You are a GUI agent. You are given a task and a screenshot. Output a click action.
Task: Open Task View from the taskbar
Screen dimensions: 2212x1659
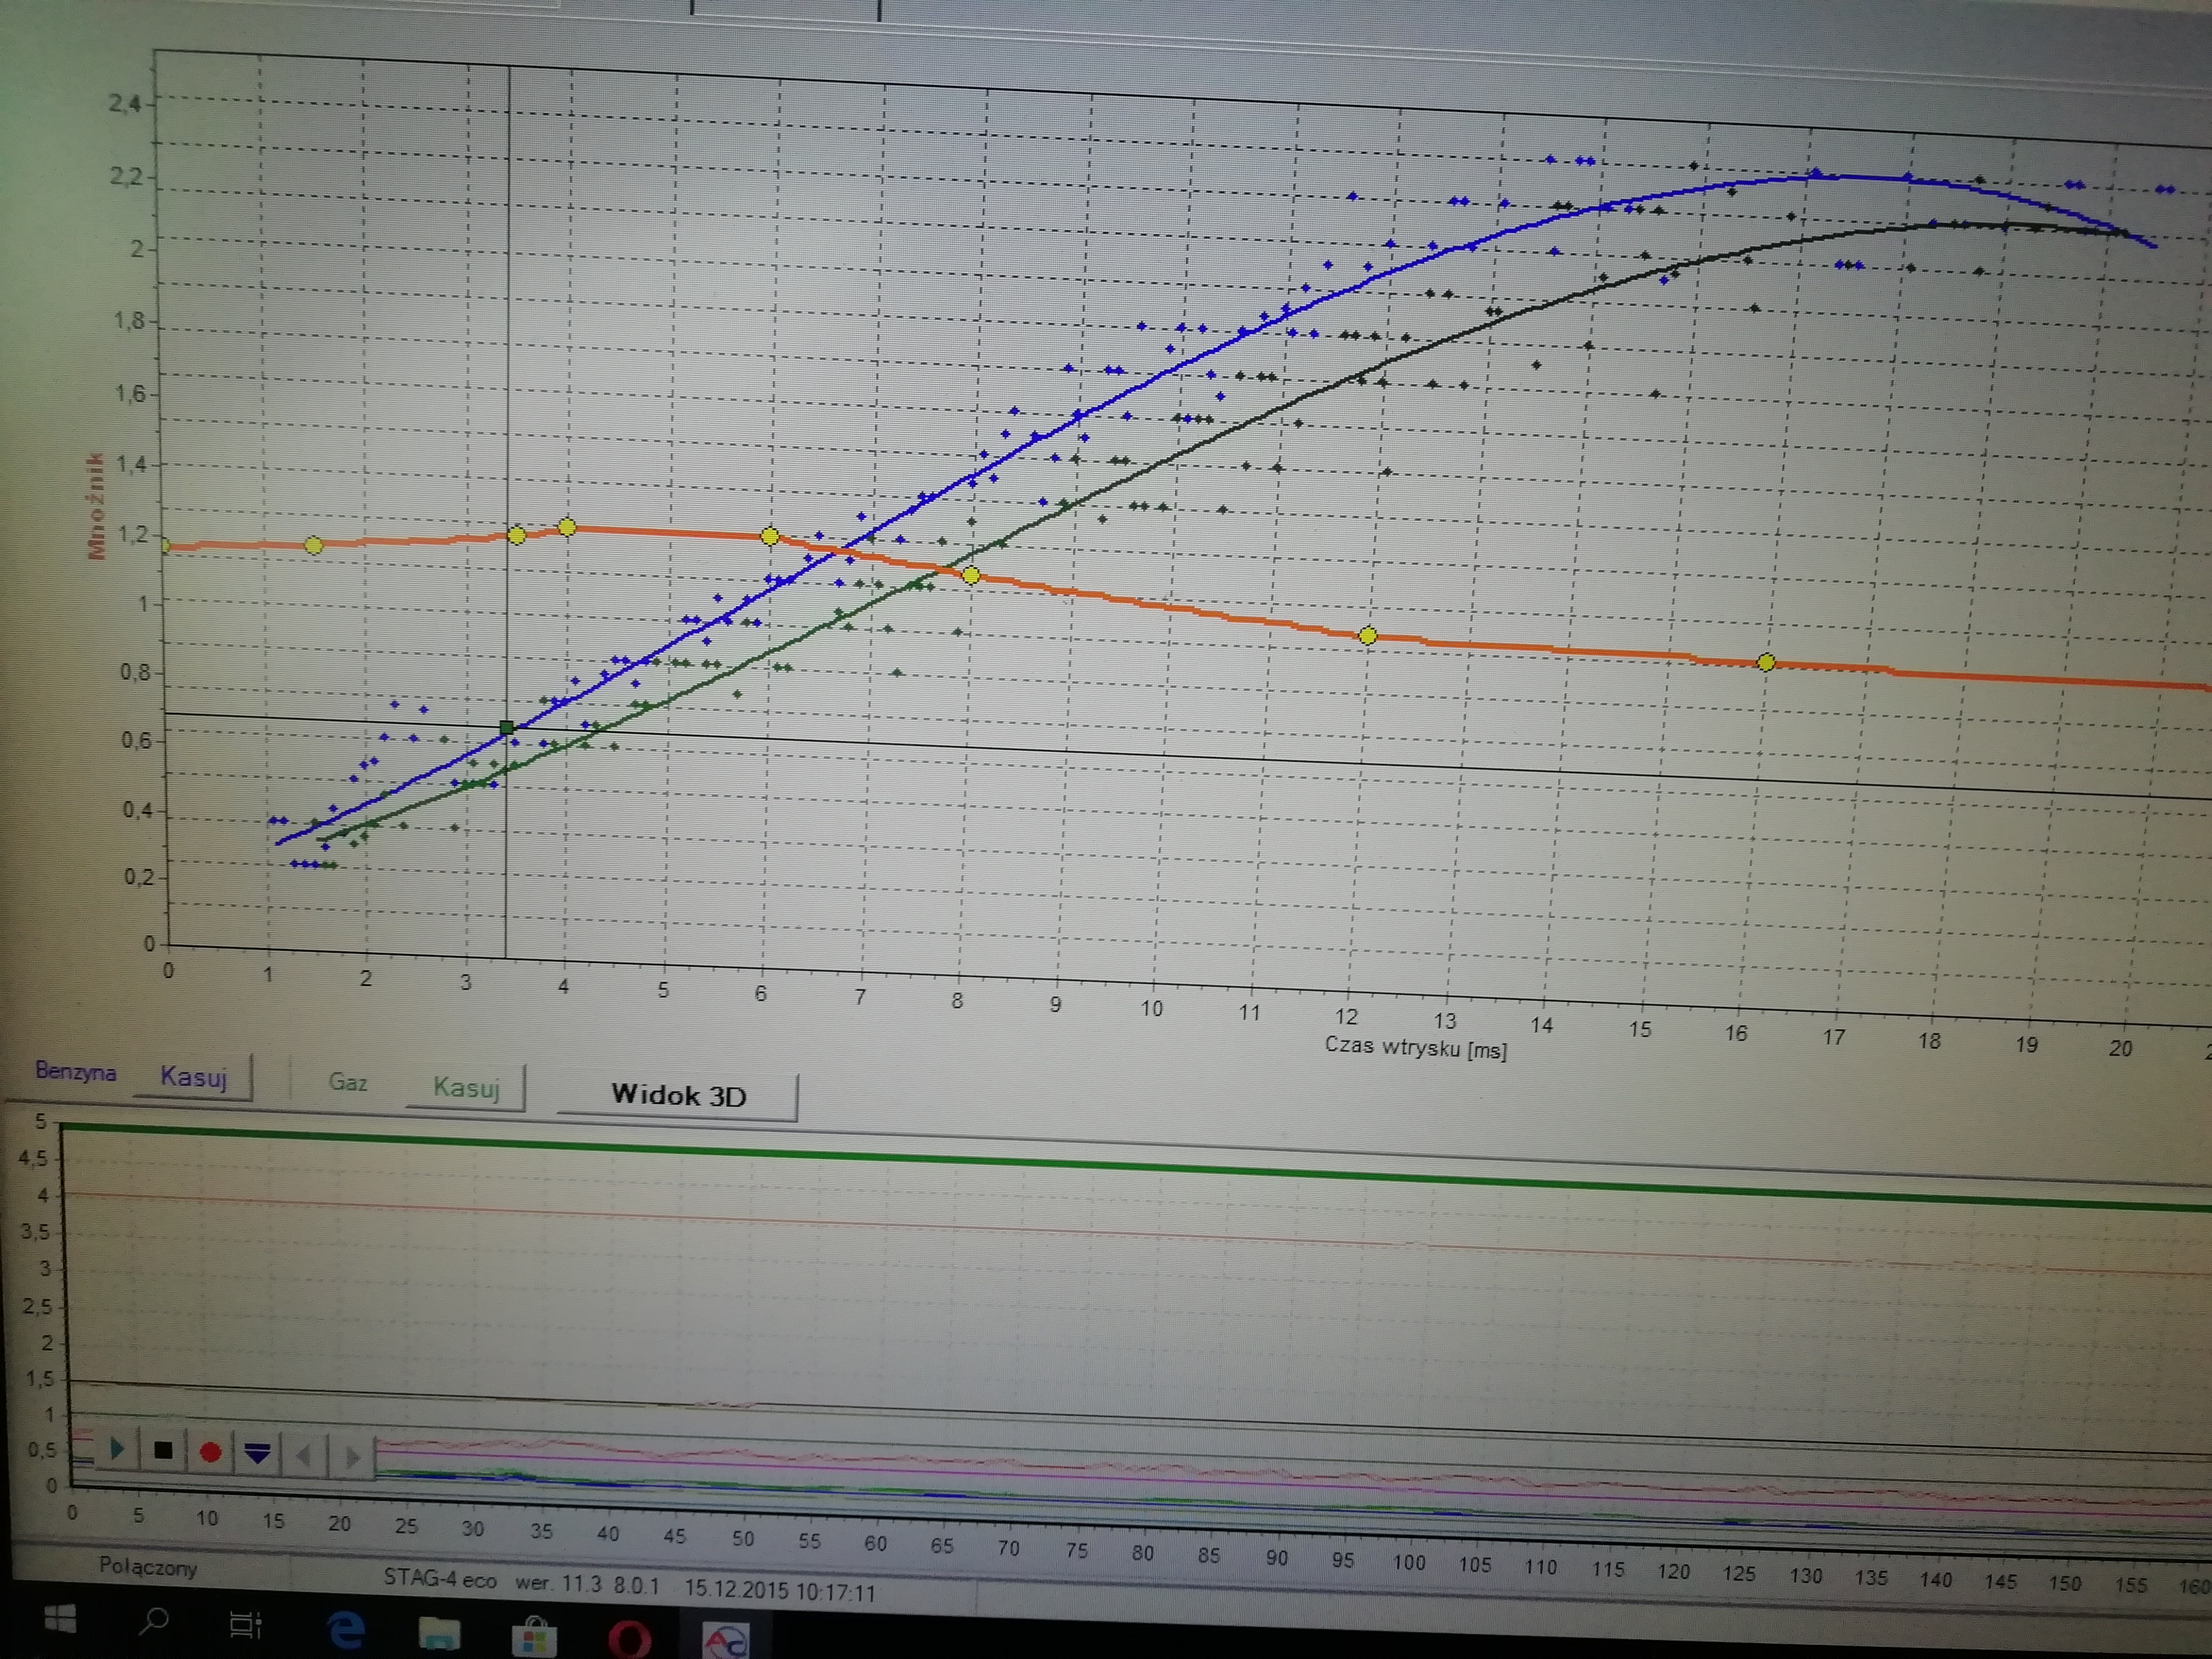point(245,1625)
